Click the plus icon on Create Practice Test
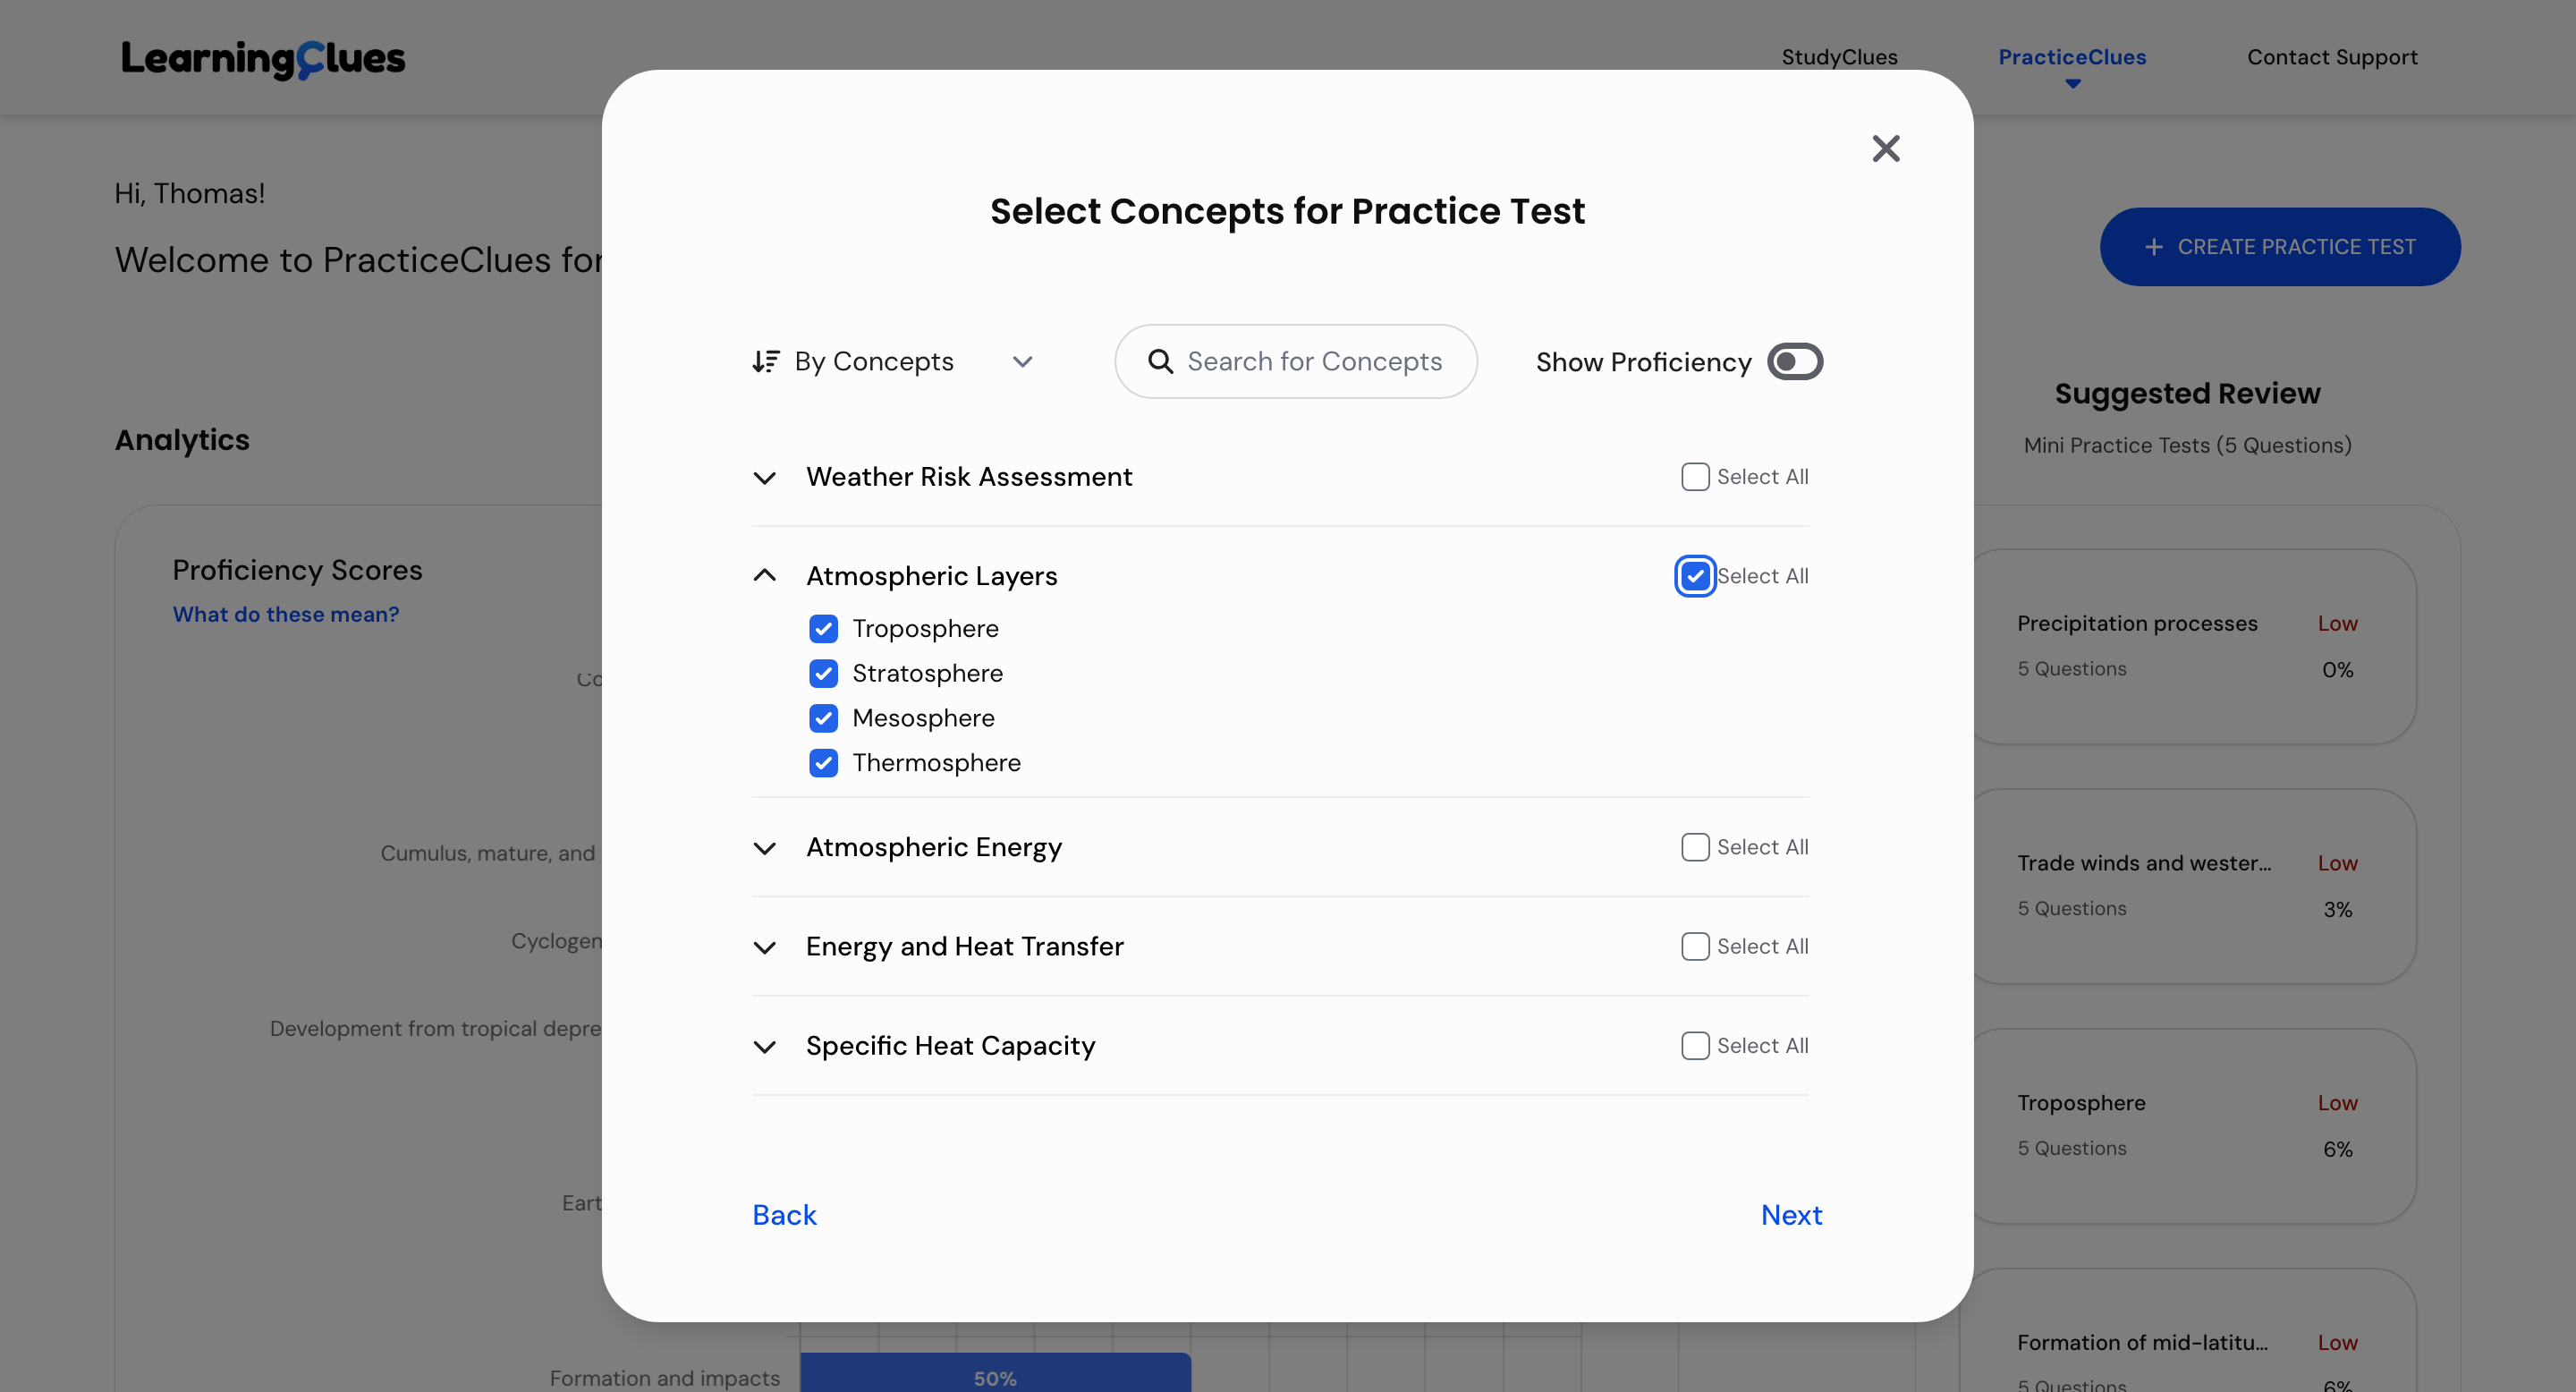Image resolution: width=2576 pixels, height=1392 pixels. (2154, 247)
